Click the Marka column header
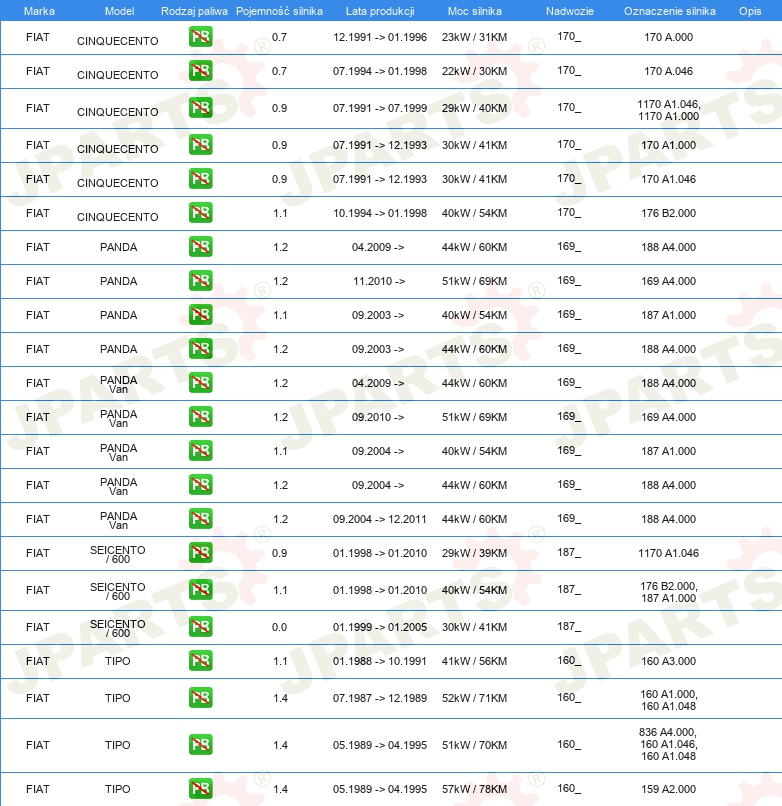Image resolution: width=782 pixels, height=806 pixels. click(39, 11)
